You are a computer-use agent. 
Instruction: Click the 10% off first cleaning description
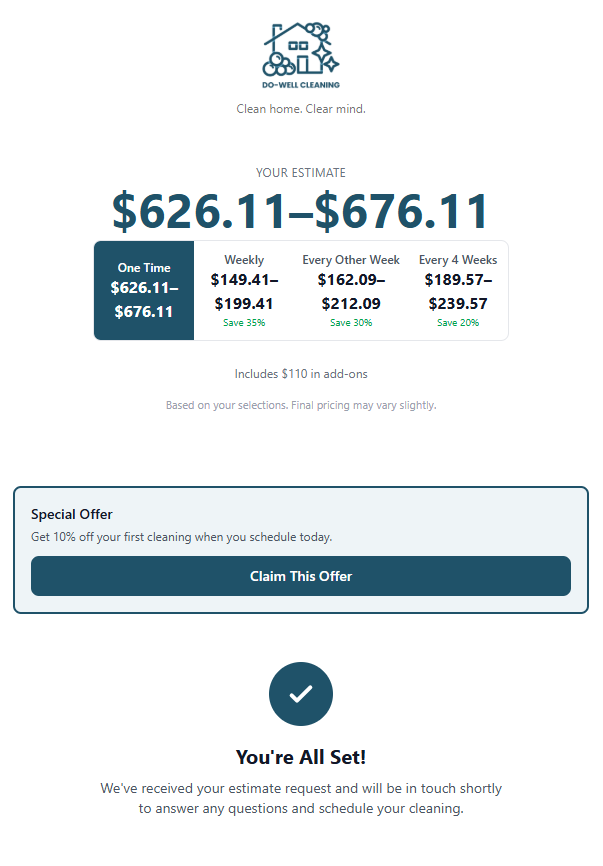(x=181, y=537)
